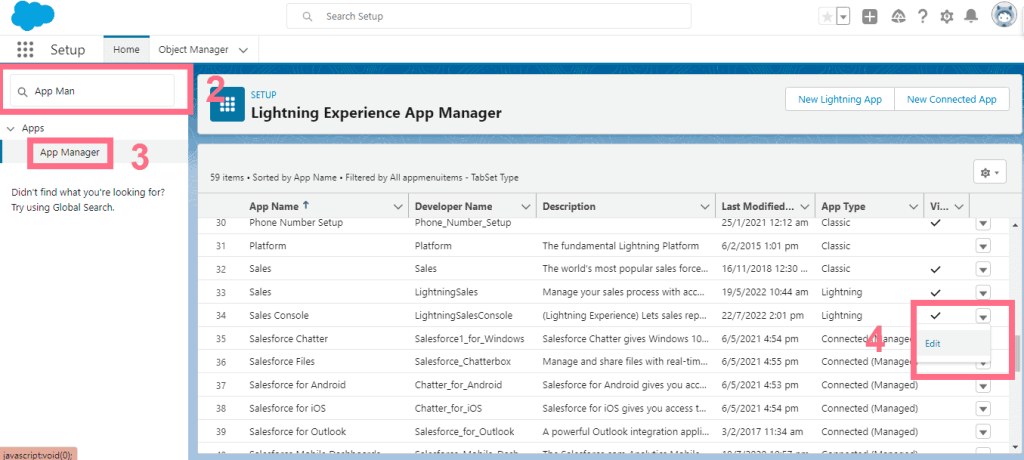Open the Notifications bell
Viewport: 1024px width, 460px height.
[x=971, y=17]
